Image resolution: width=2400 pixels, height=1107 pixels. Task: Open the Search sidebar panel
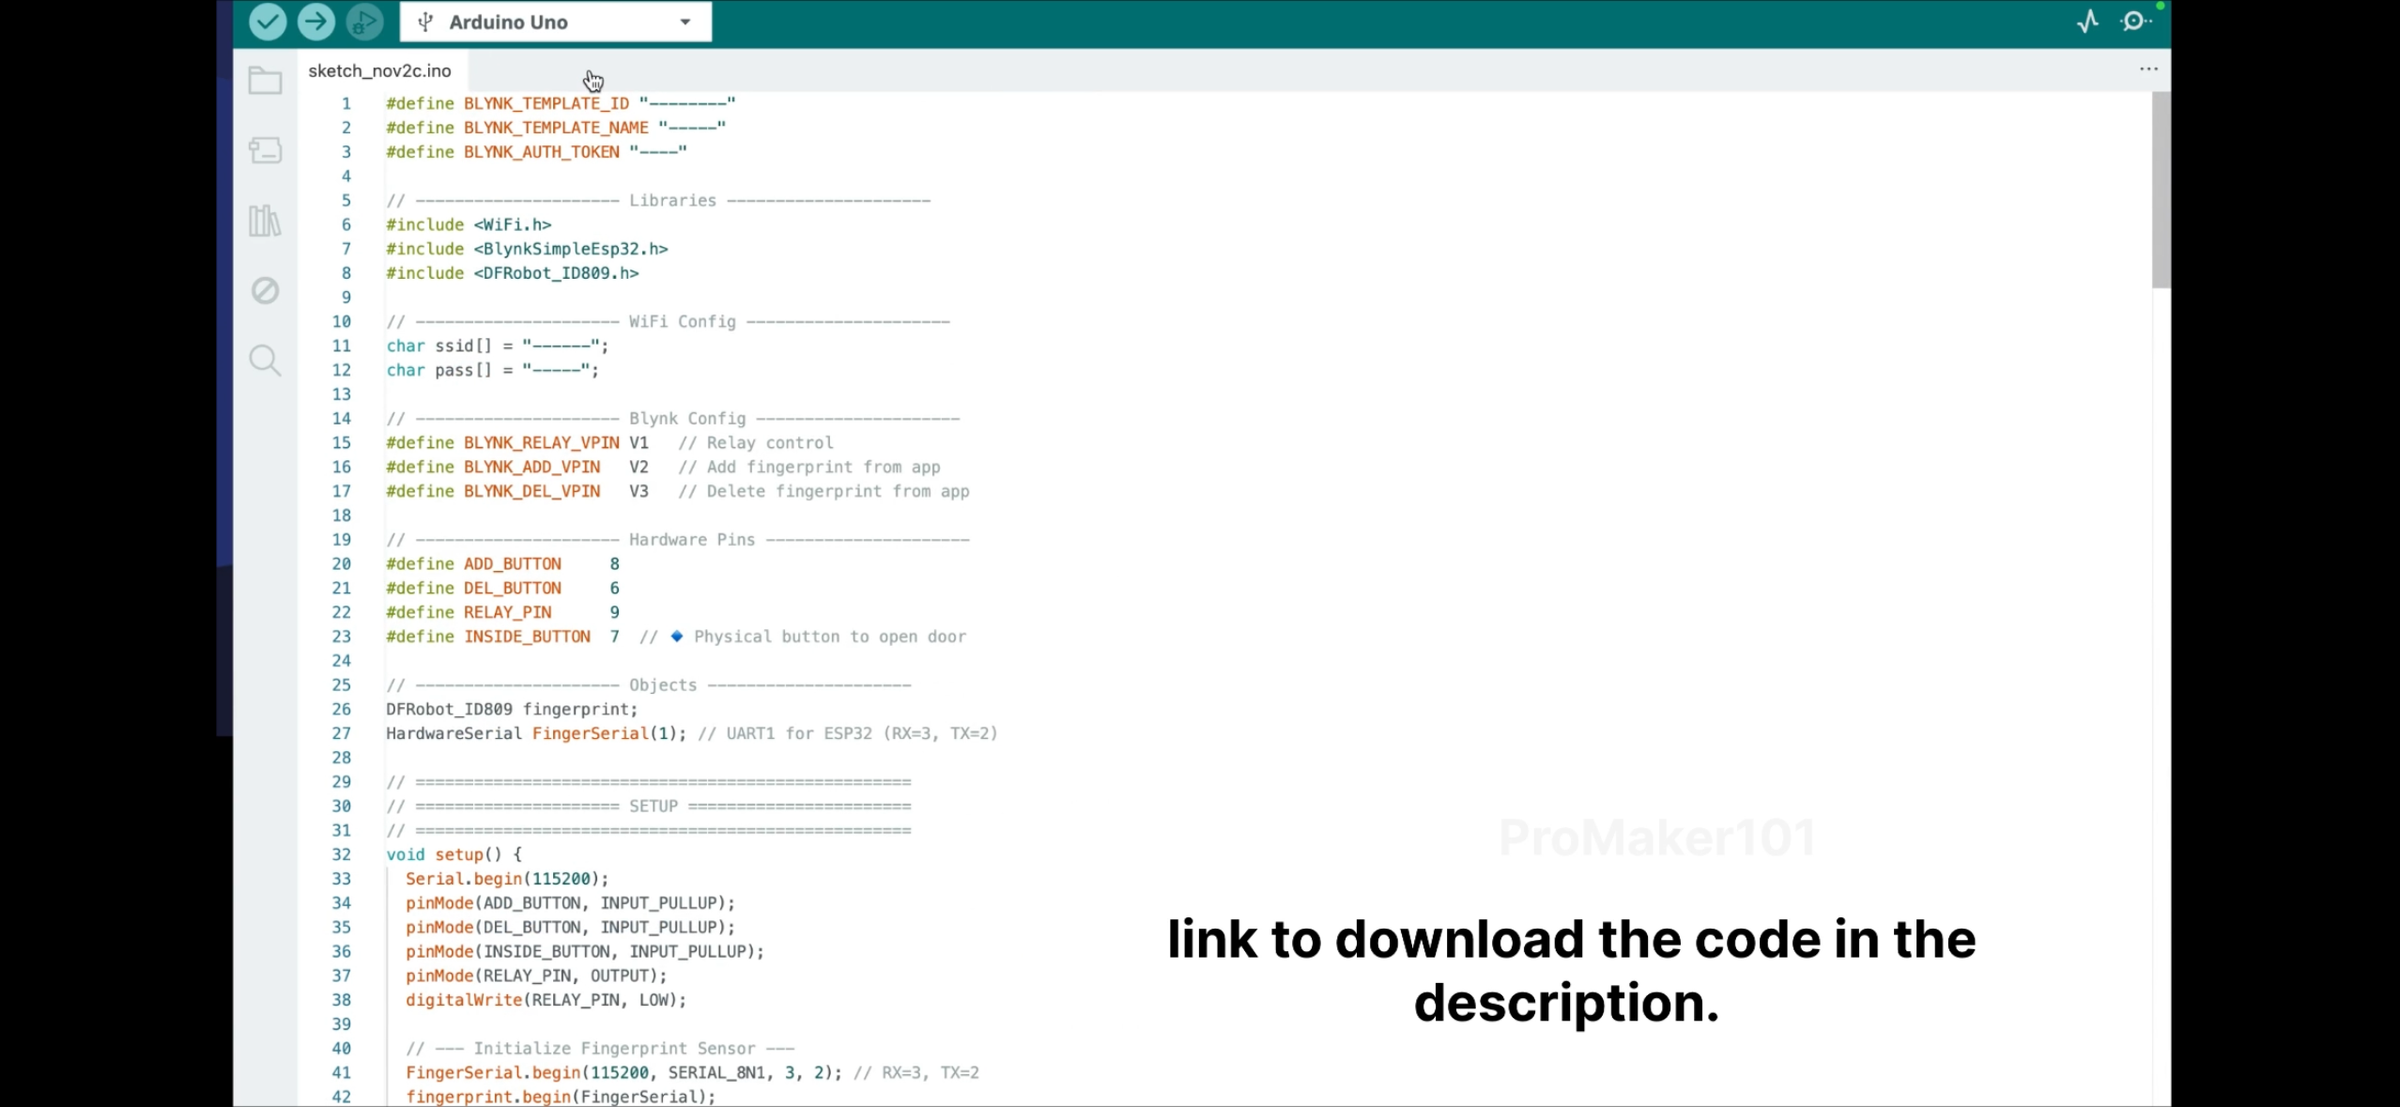tap(265, 360)
